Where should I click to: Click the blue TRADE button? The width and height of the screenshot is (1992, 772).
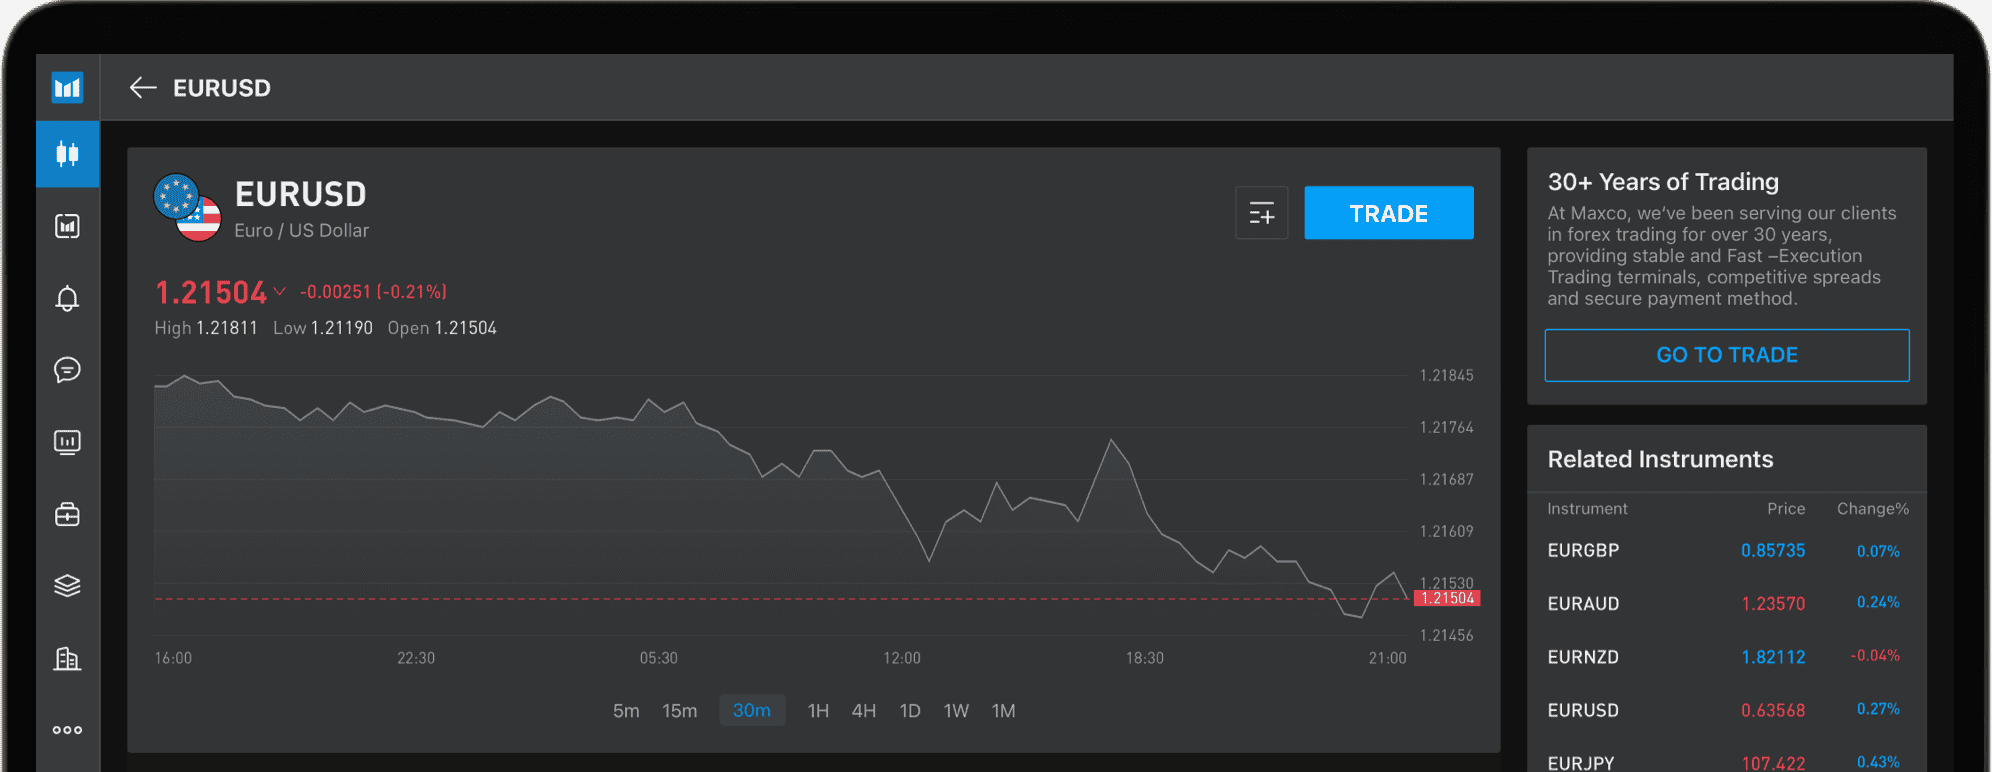click(1389, 213)
